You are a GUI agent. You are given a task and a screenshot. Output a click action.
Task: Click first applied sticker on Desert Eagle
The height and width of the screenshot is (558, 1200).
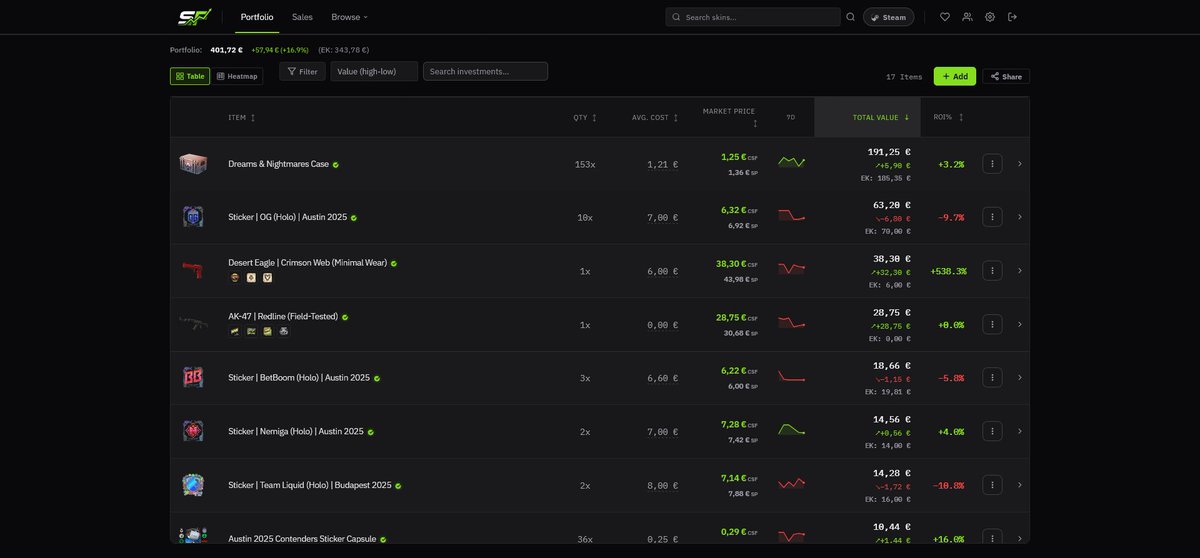pyautogui.click(x=234, y=277)
